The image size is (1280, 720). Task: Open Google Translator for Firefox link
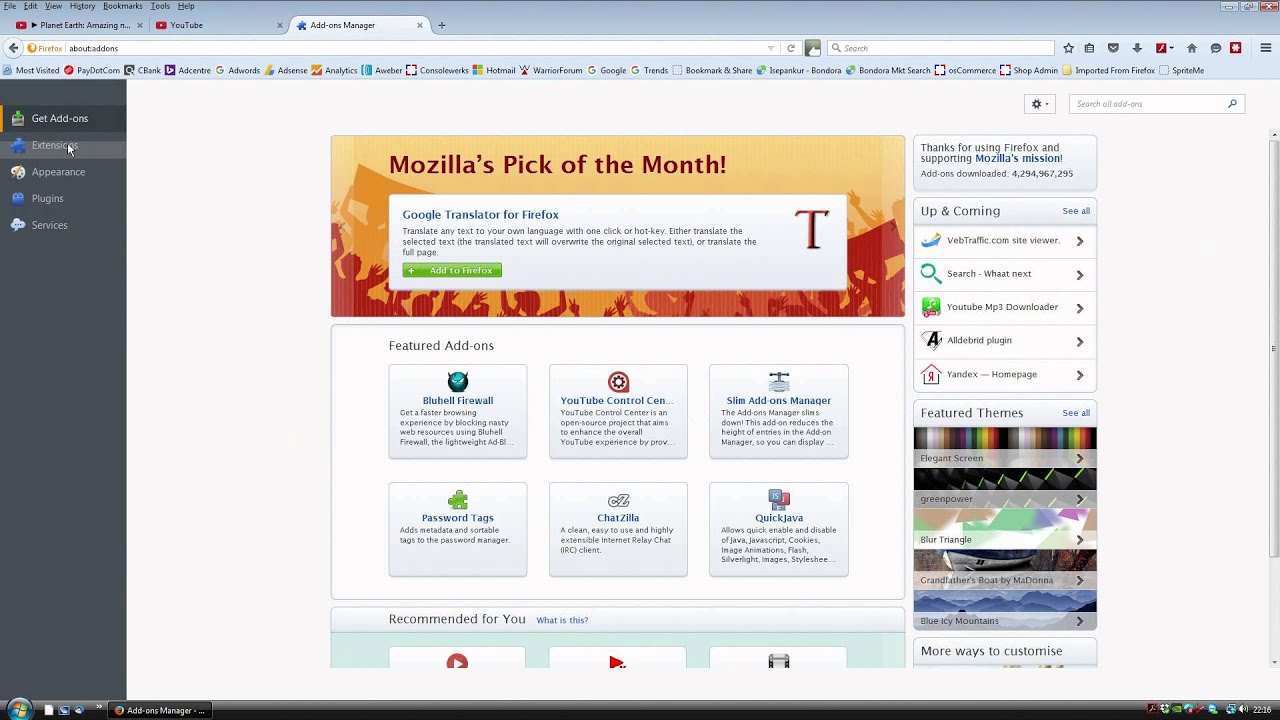tap(480, 214)
